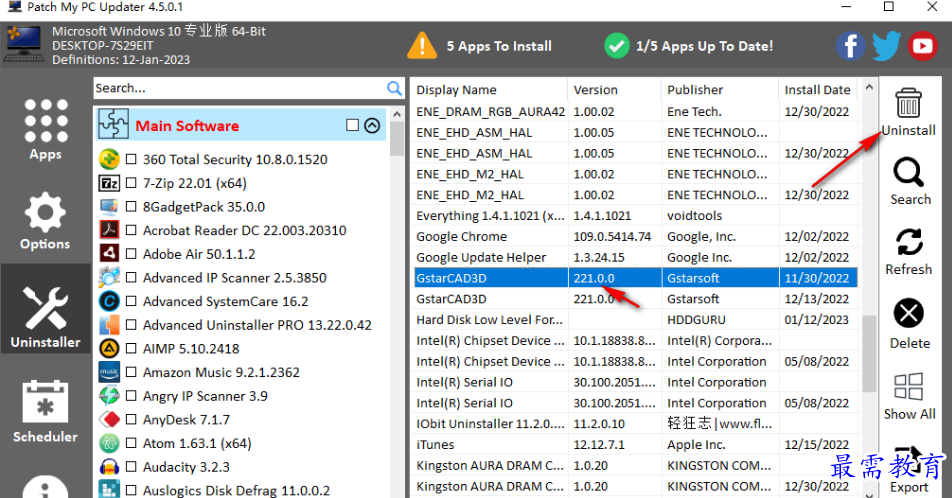The height and width of the screenshot is (498, 952).
Task: Select the Google Chrome row
Action: [x=636, y=236]
